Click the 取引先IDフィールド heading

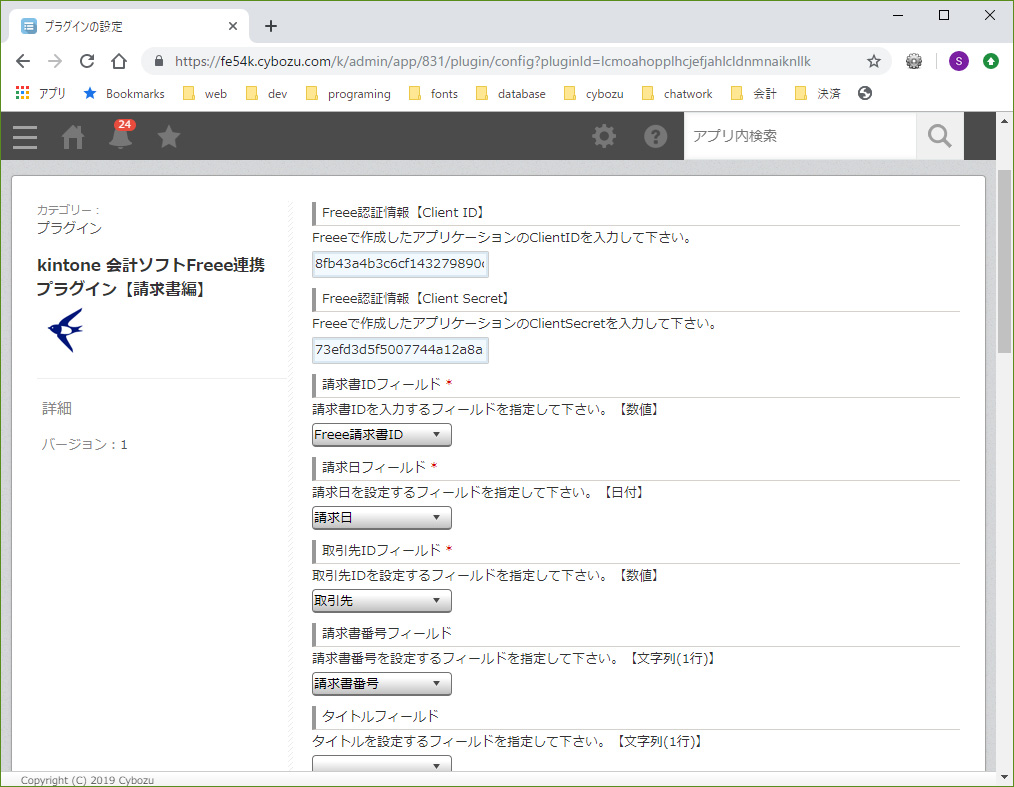coord(382,550)
